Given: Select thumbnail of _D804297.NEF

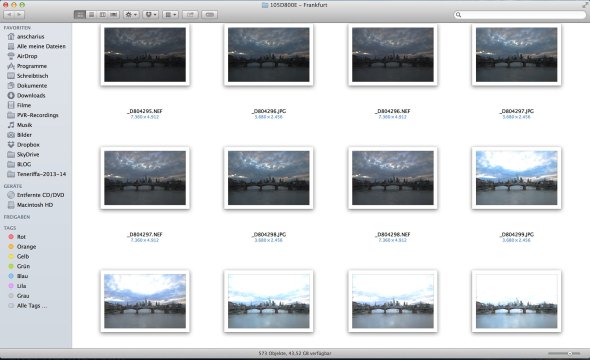Looking at the screenshot, I should (145, 178).
